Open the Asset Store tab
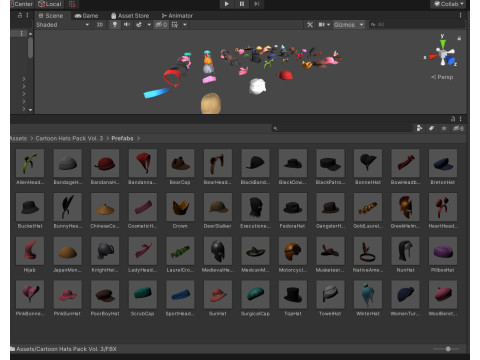 (x=130, y=16)
